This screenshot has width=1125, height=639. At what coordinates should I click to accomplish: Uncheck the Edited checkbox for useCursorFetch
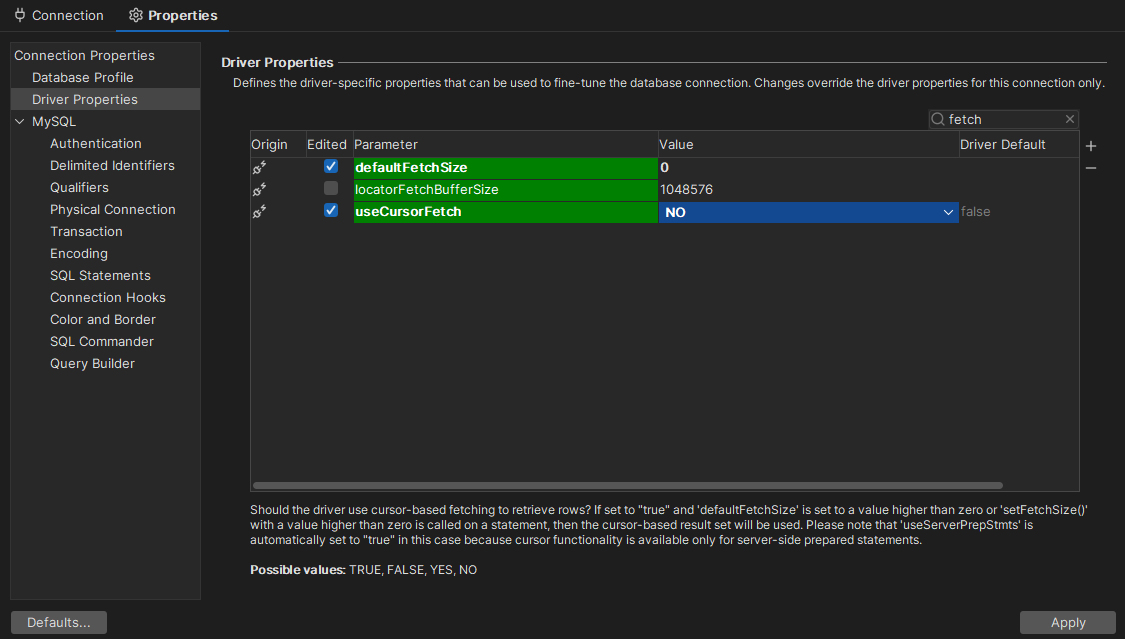click(x=330, y=211)
